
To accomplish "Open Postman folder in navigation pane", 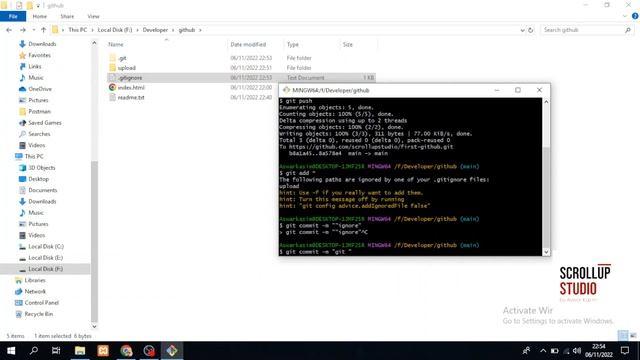I will pyautogui.click(x=39, y=111).
